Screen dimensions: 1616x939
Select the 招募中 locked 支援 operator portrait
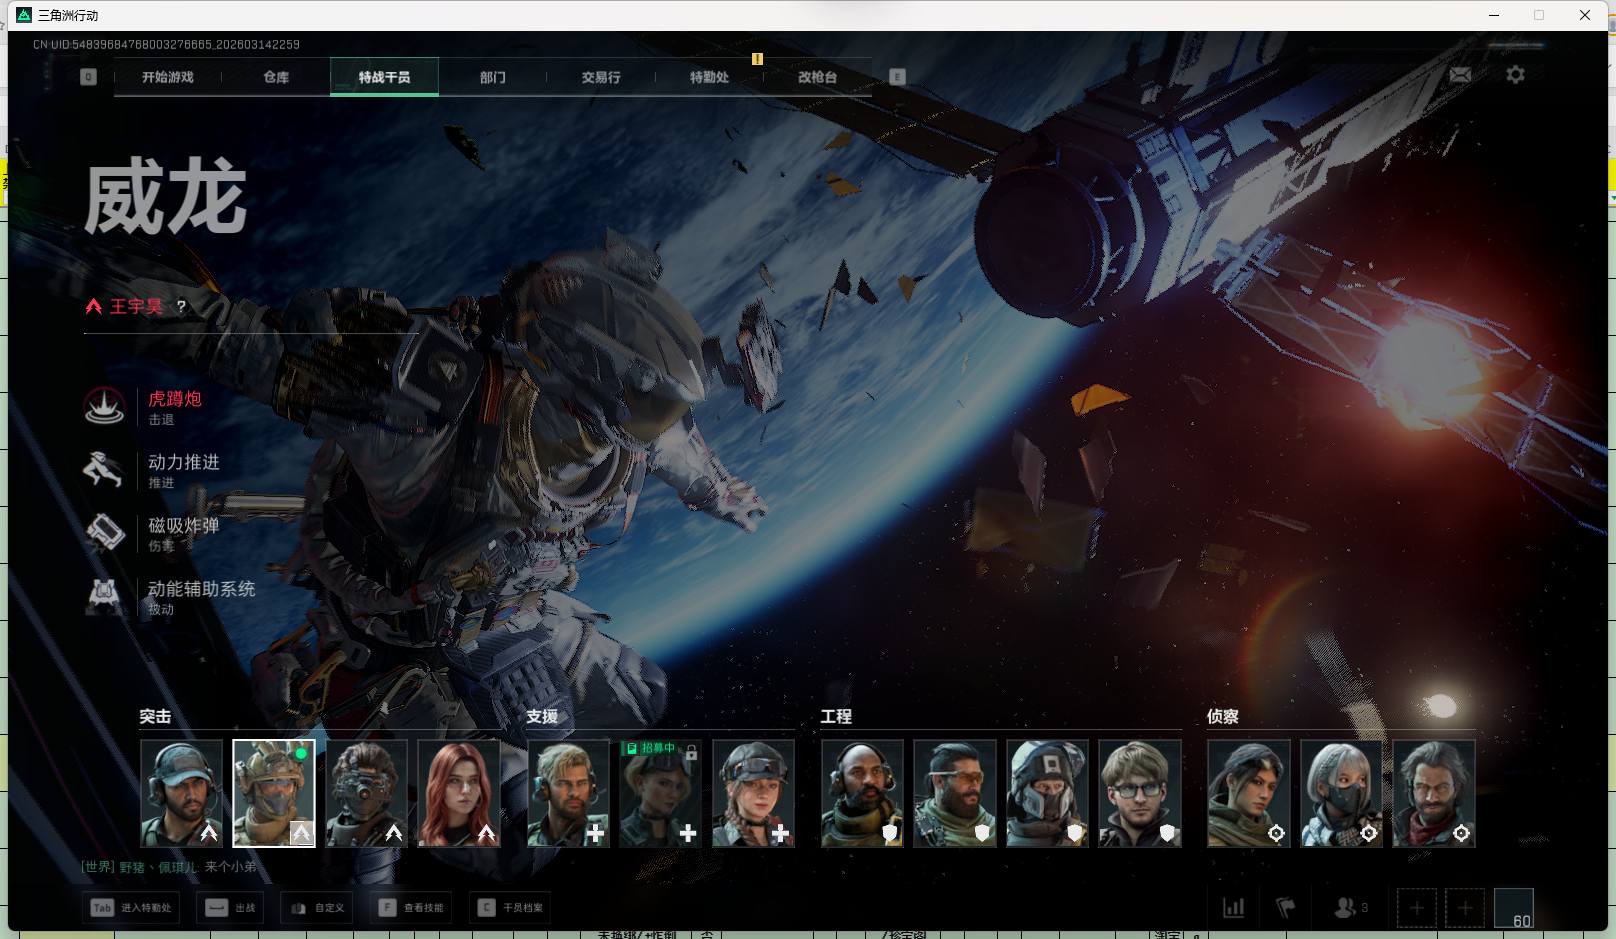click(x=660, y=793)
